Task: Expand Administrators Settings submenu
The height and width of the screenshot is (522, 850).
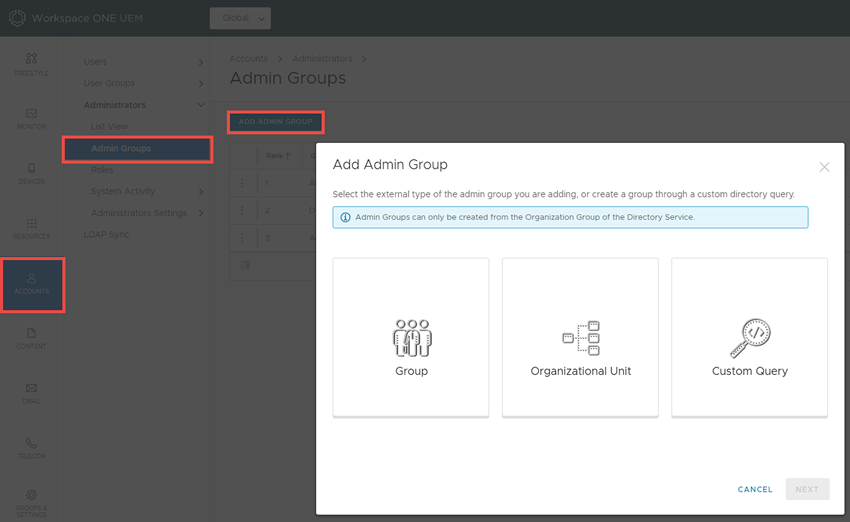Action: (201, 213)
